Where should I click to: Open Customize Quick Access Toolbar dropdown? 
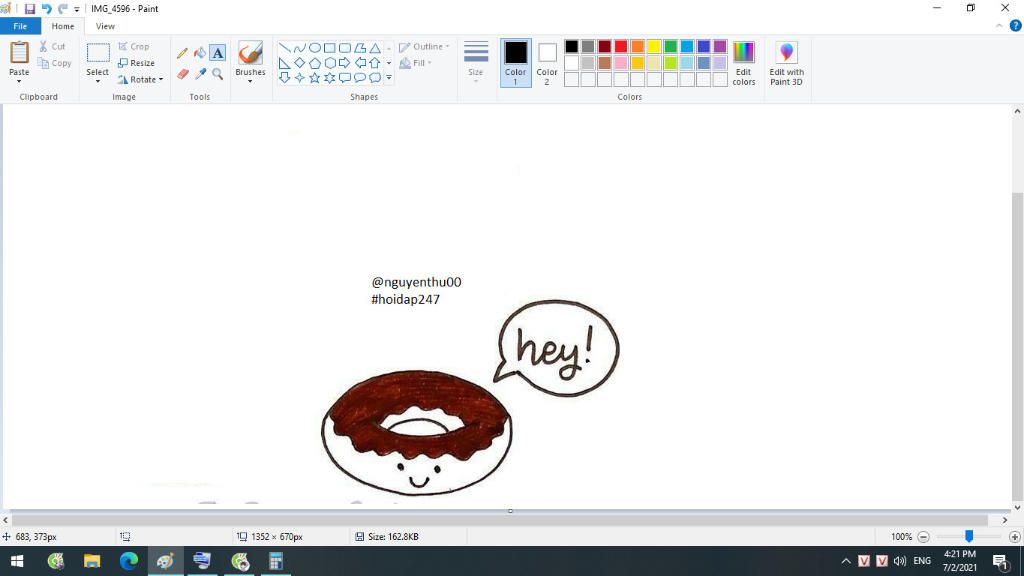click(76, 9)
